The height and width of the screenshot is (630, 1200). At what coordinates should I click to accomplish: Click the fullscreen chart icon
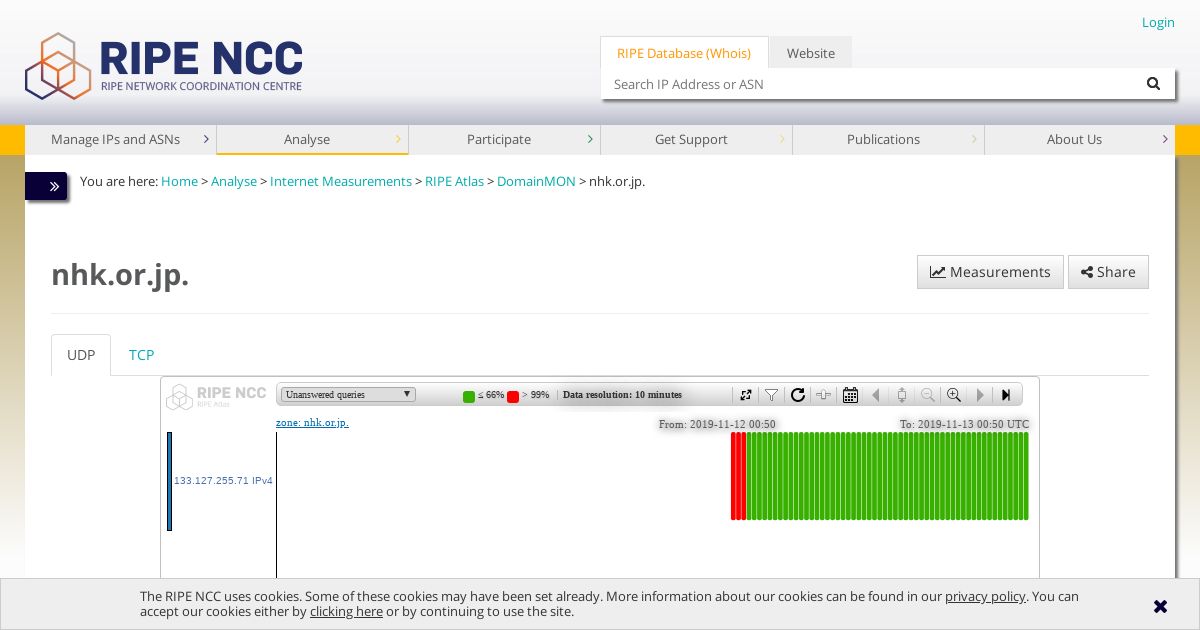click(x=746, y=395)
